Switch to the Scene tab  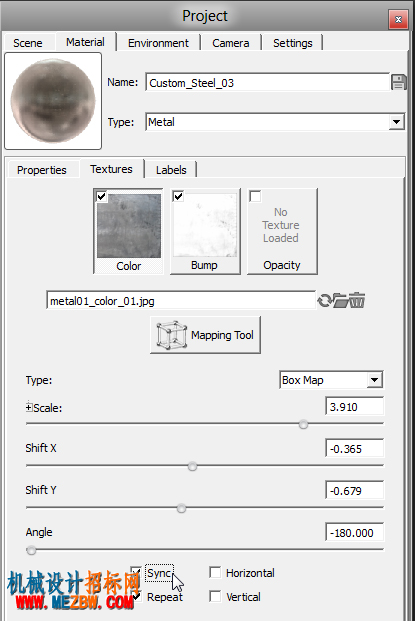28,43
